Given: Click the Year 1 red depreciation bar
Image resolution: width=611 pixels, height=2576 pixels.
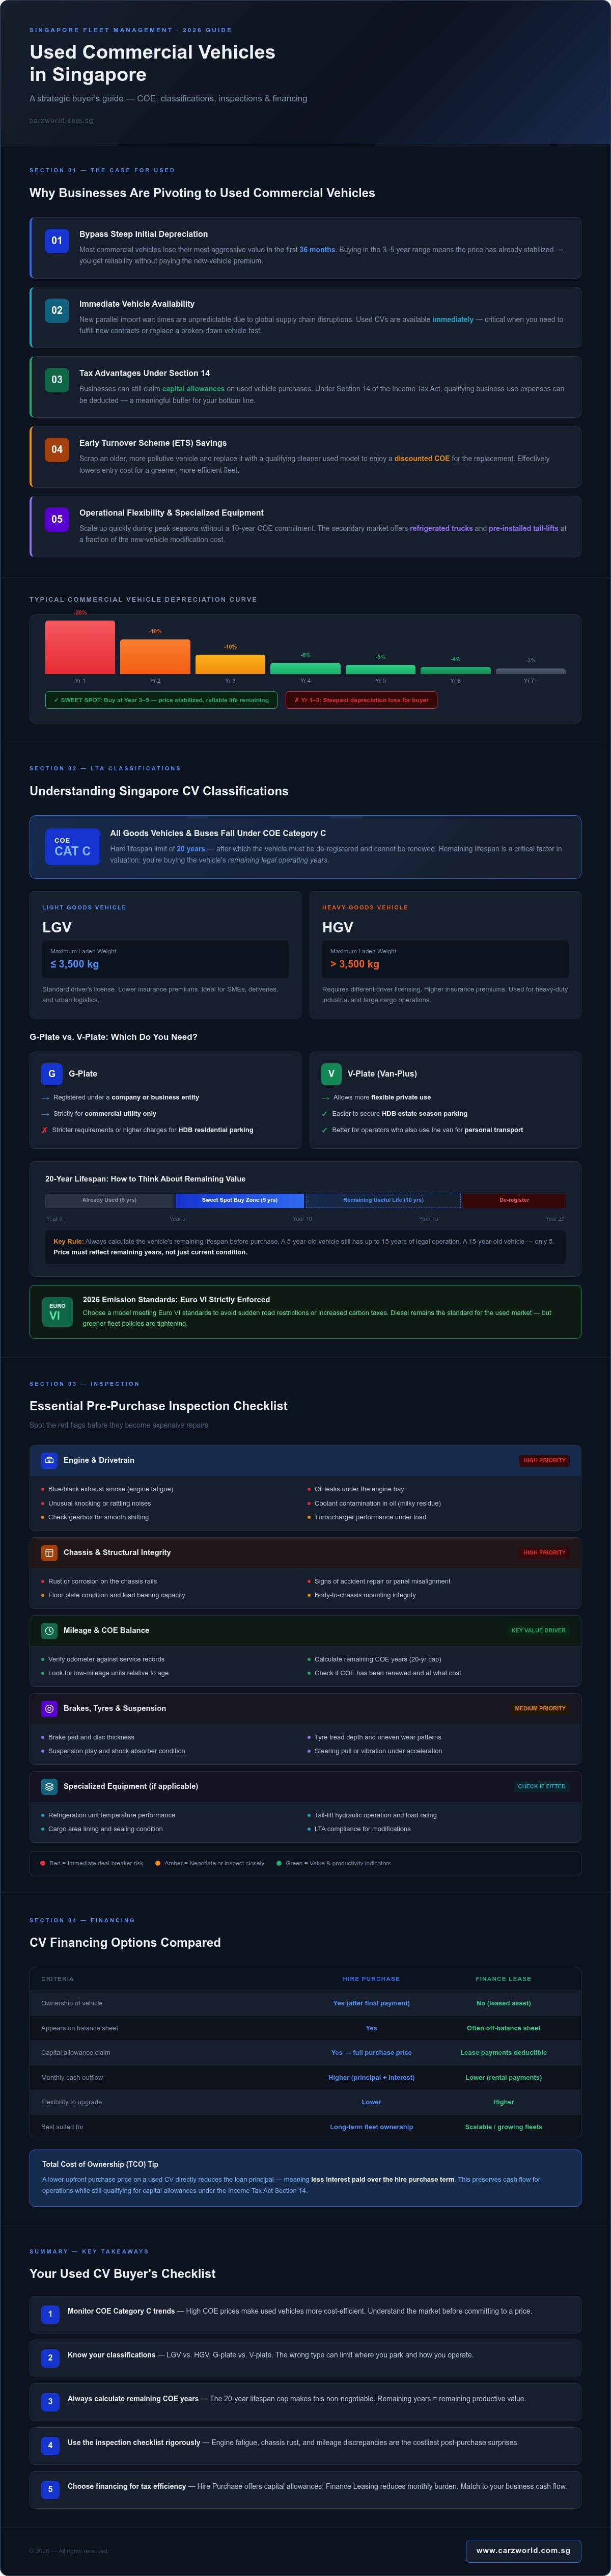Looking at the screenshot, I should (x=80, y=647).
